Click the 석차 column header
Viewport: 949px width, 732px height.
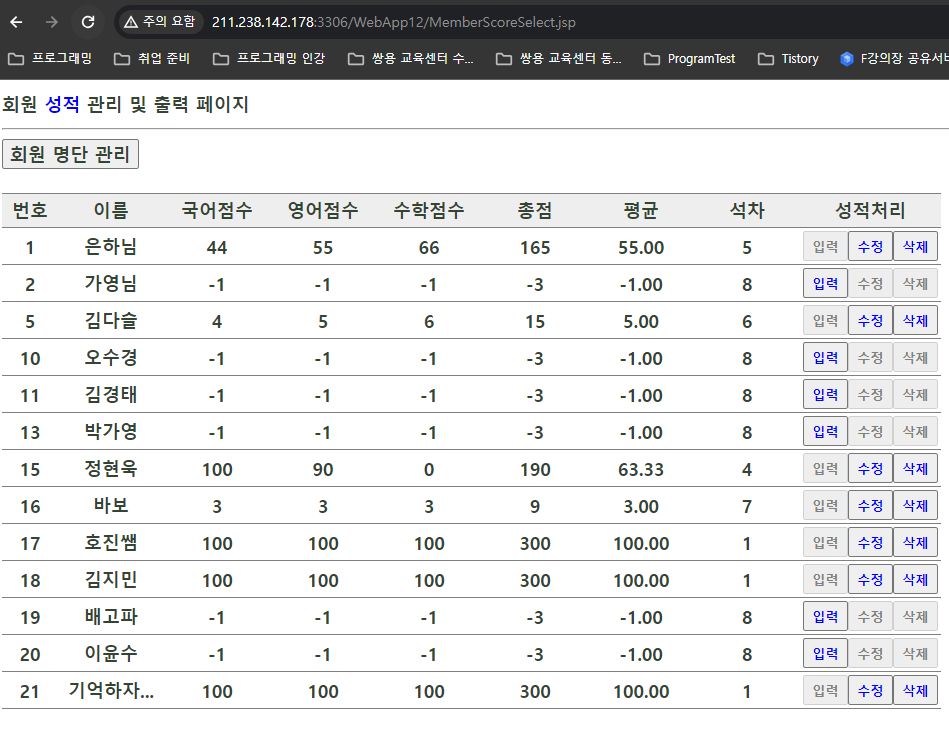click(x=747, y=210)
